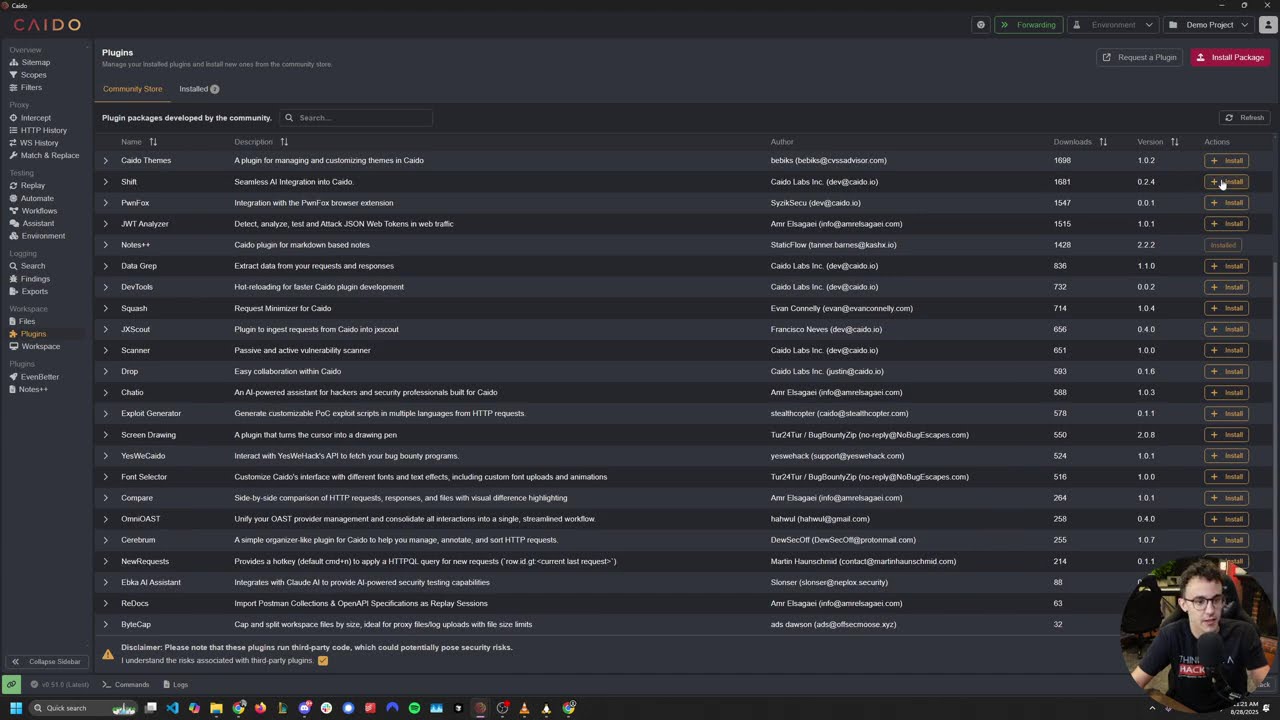Expand the Chatio plugin row

(x=105, y=393)
